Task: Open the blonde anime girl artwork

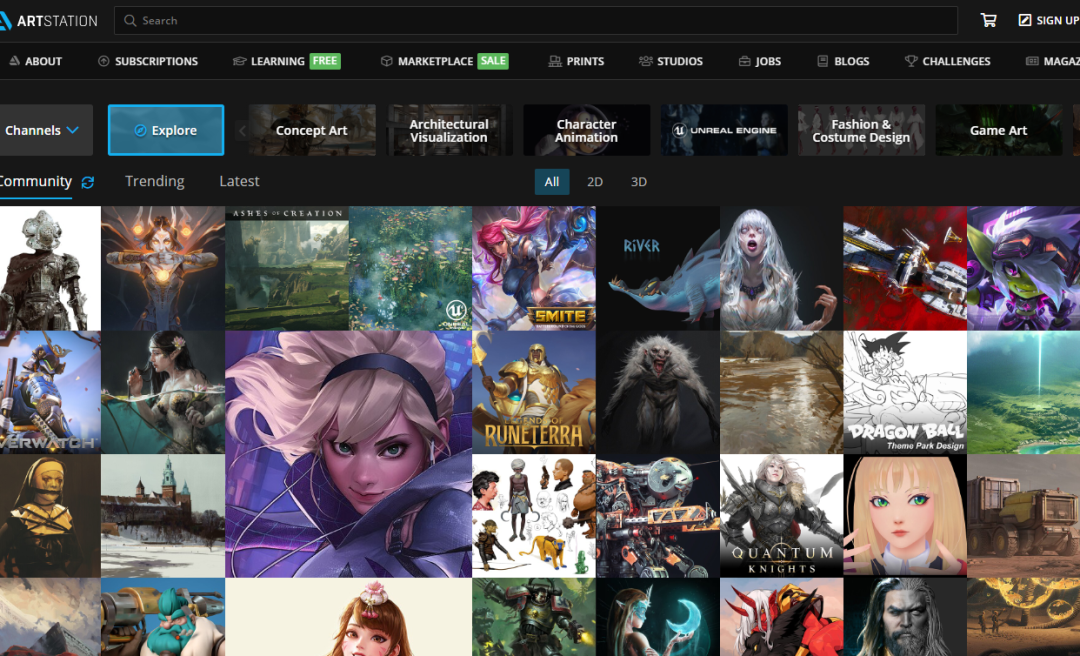Action: tap(905, 515)
